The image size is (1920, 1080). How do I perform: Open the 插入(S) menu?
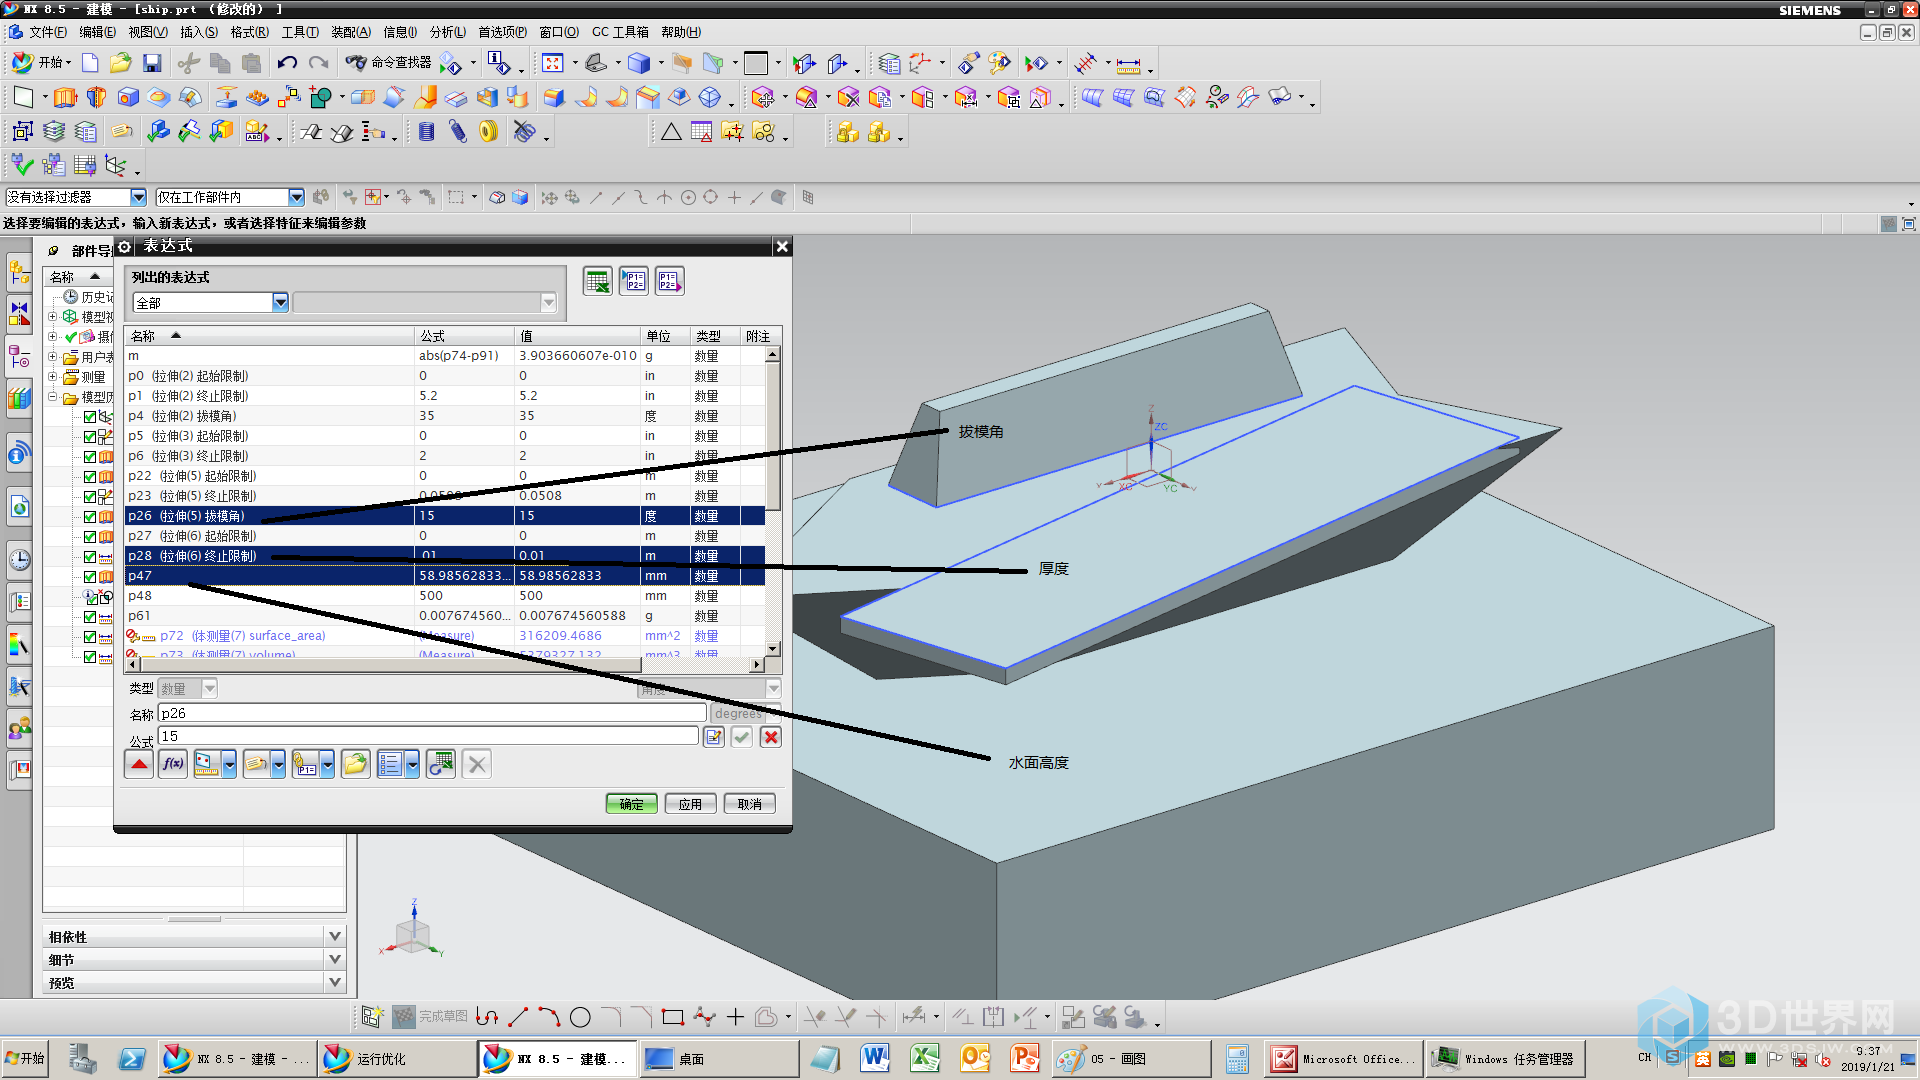click(x=198, y=32)
